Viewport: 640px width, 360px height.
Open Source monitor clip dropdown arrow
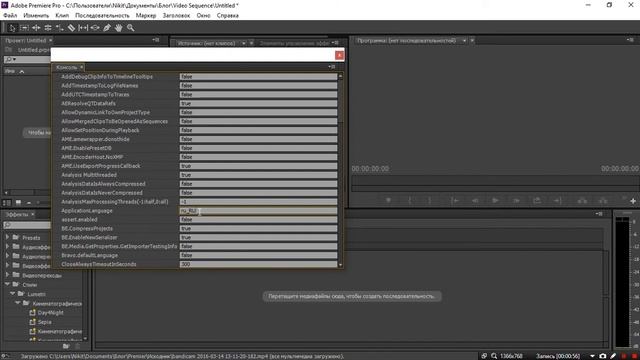pos(244,43)
